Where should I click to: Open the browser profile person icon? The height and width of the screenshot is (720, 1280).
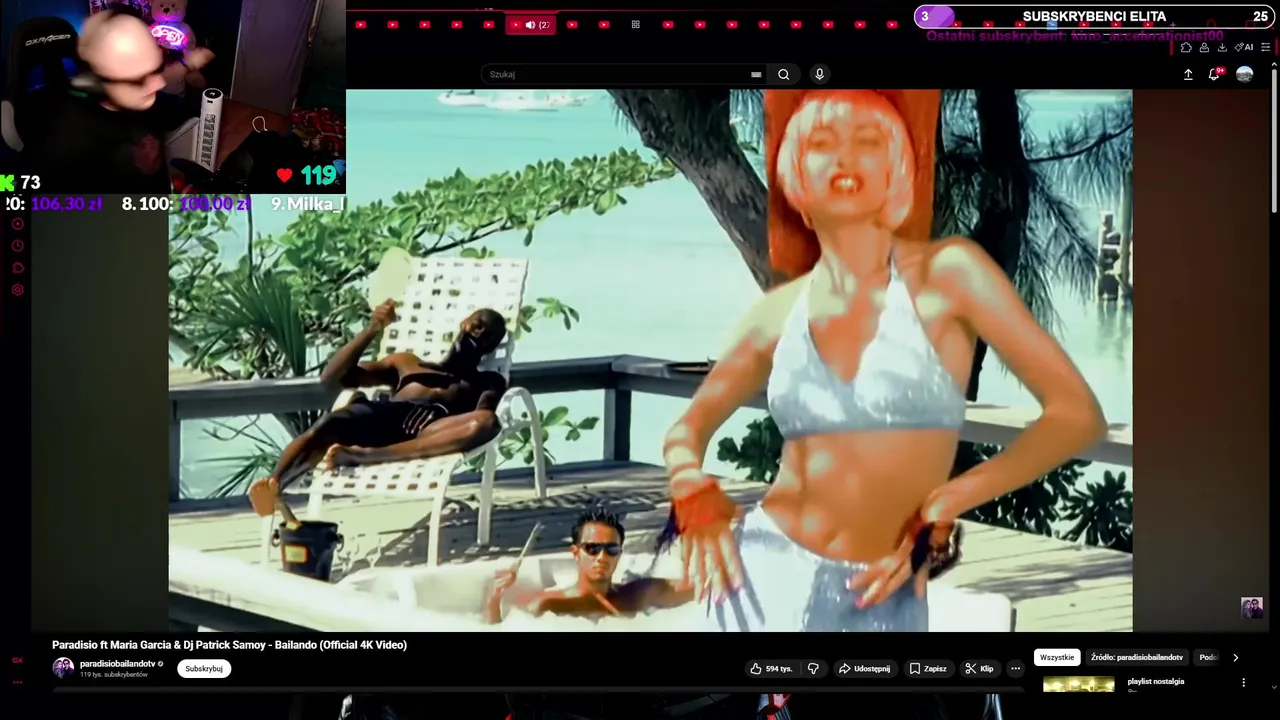[x=1204, y=47]
